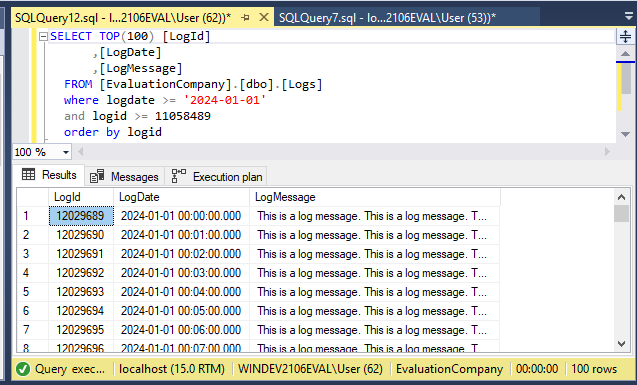
Task: Click the editor scroll down arrow
Action: click(x=625, y=134)
